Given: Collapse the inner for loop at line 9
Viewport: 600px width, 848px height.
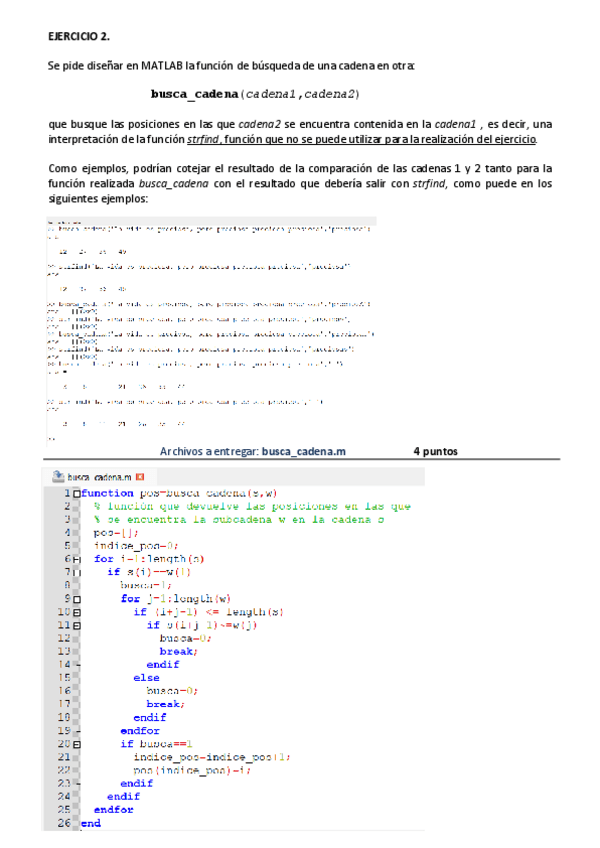Looking at the screenshot, I should 76,599.
